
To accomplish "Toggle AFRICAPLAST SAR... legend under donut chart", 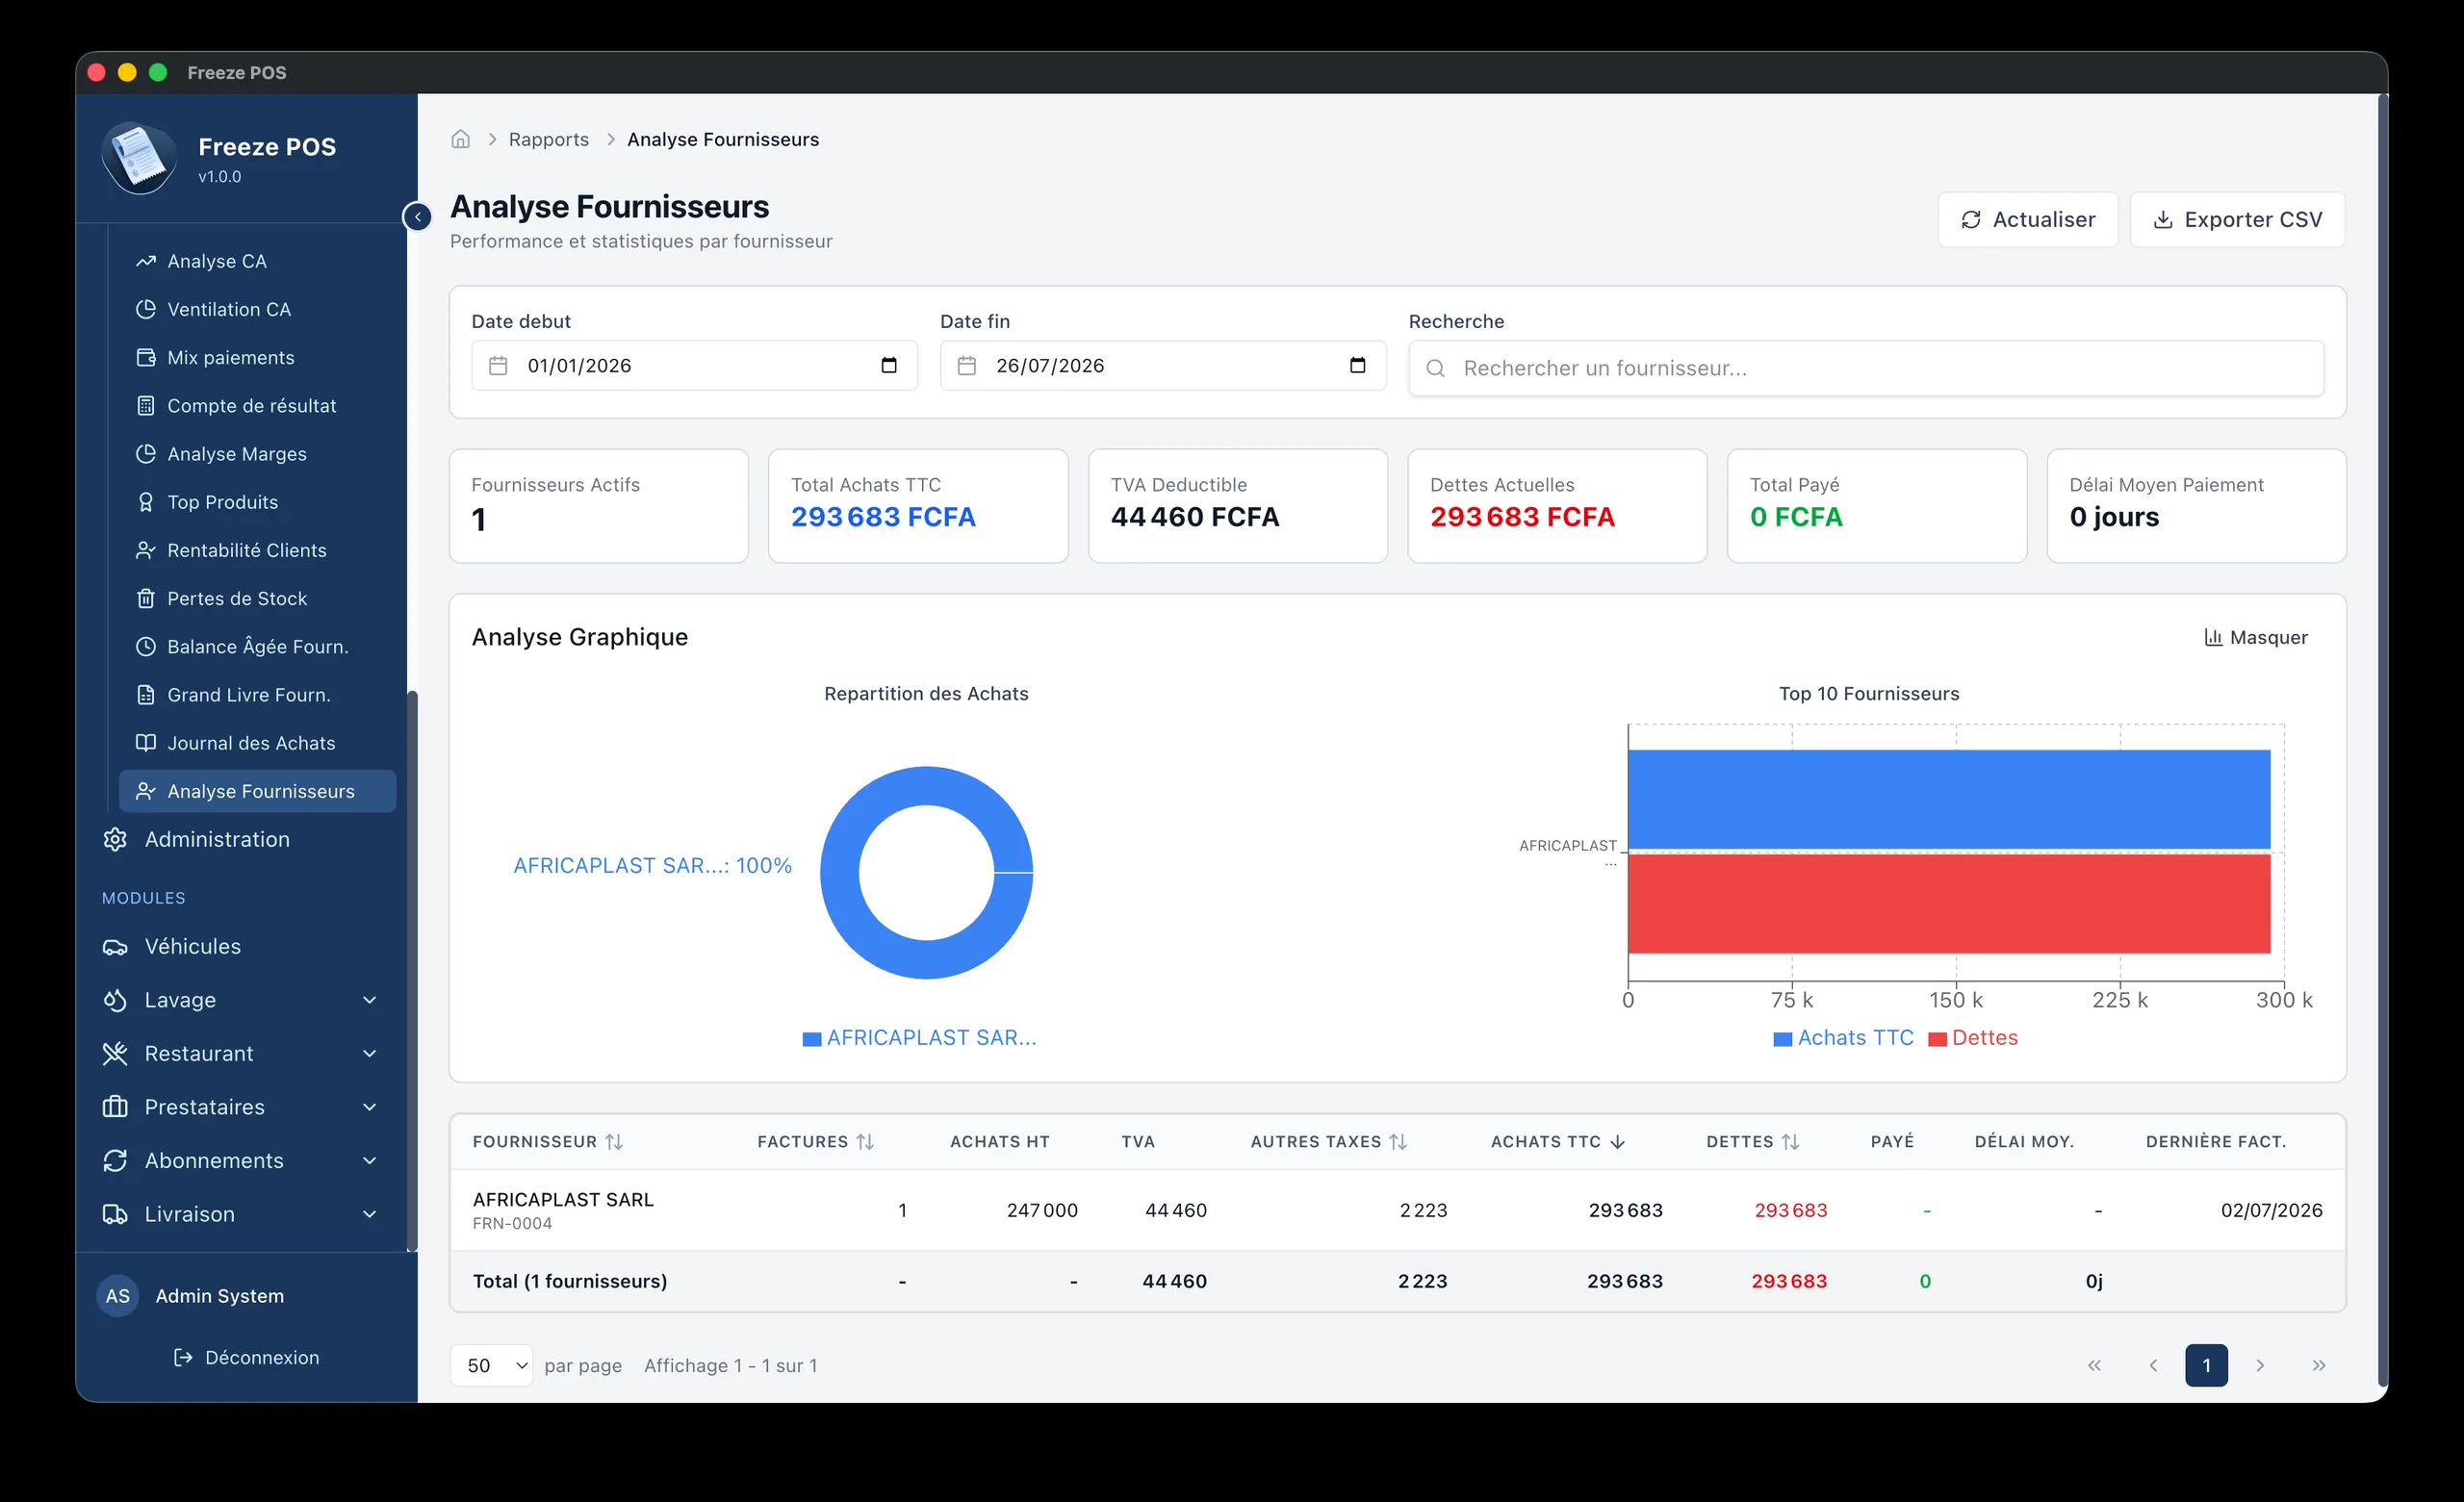I will (x=920, y=1038).
